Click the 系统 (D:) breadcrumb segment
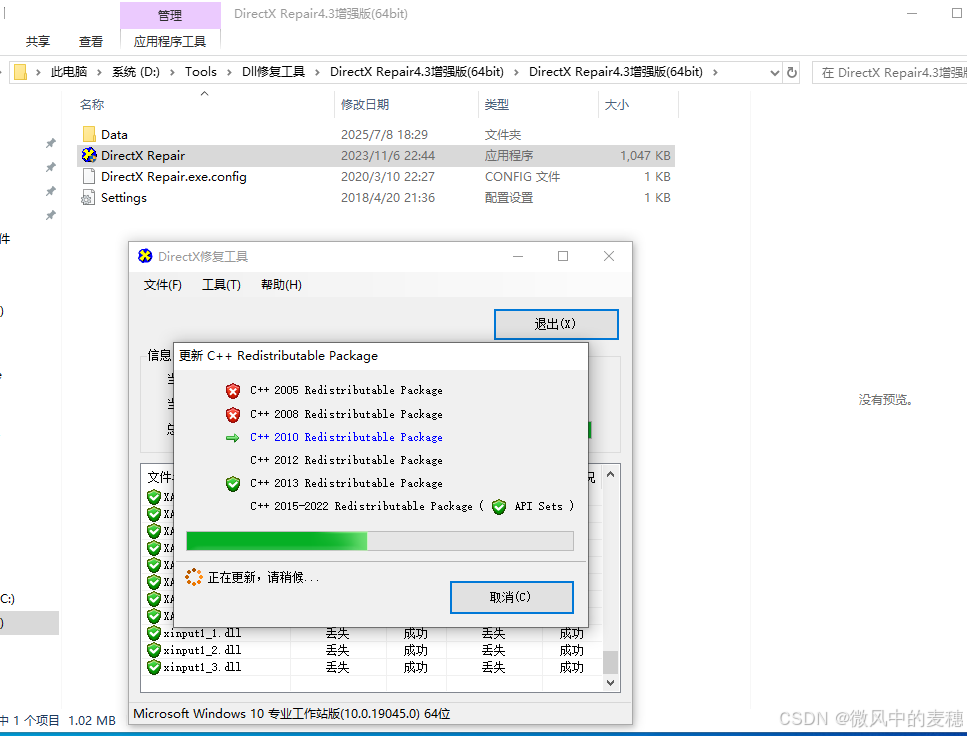The width and height of the screenshot is (967, 736). [x=136, y=72]
